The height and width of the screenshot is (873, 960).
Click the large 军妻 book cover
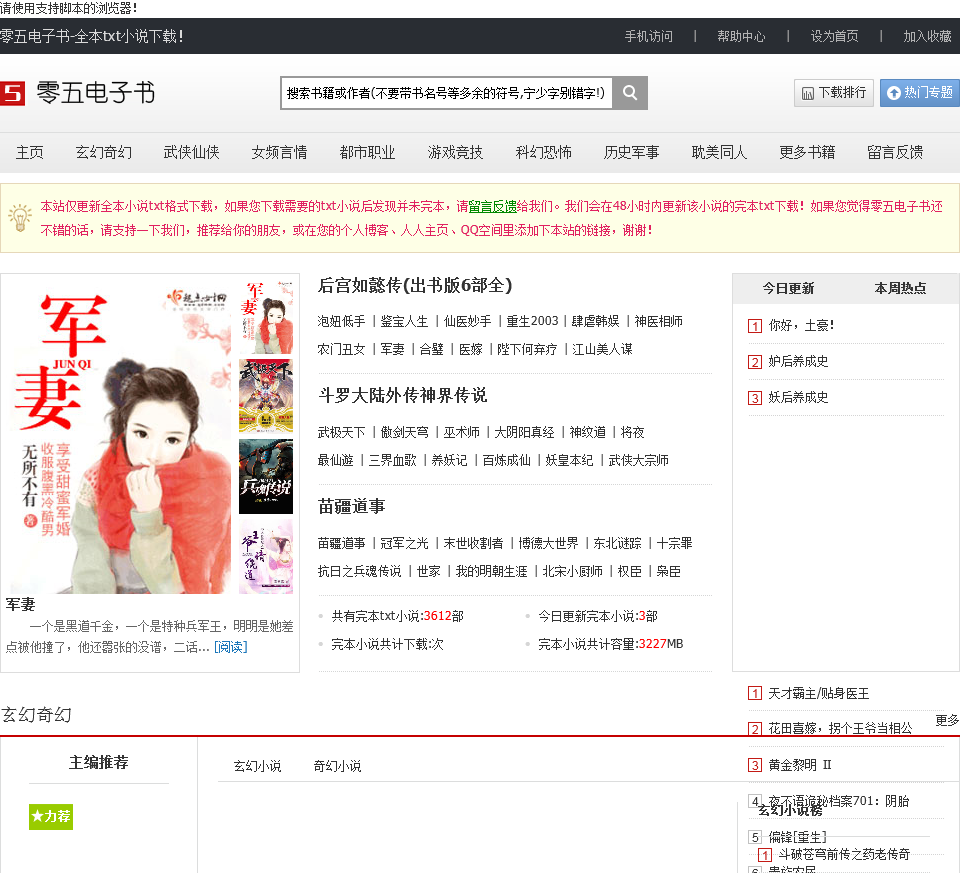(x=121, y=436)
